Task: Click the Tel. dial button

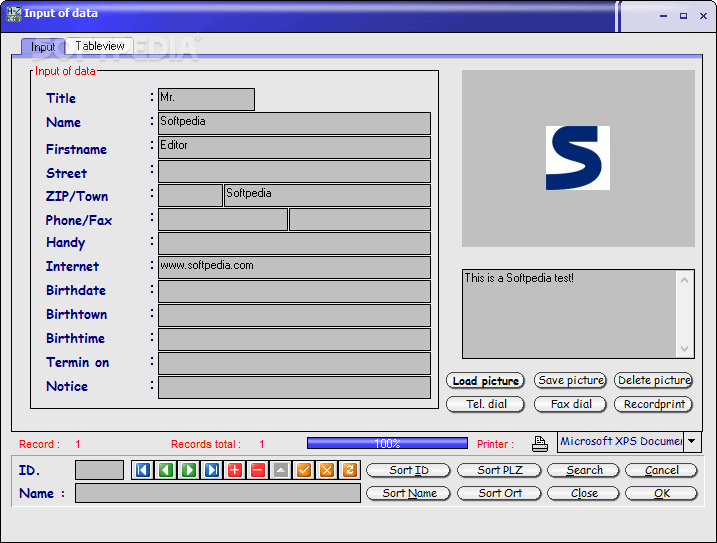Action: (x=485, y=404)
